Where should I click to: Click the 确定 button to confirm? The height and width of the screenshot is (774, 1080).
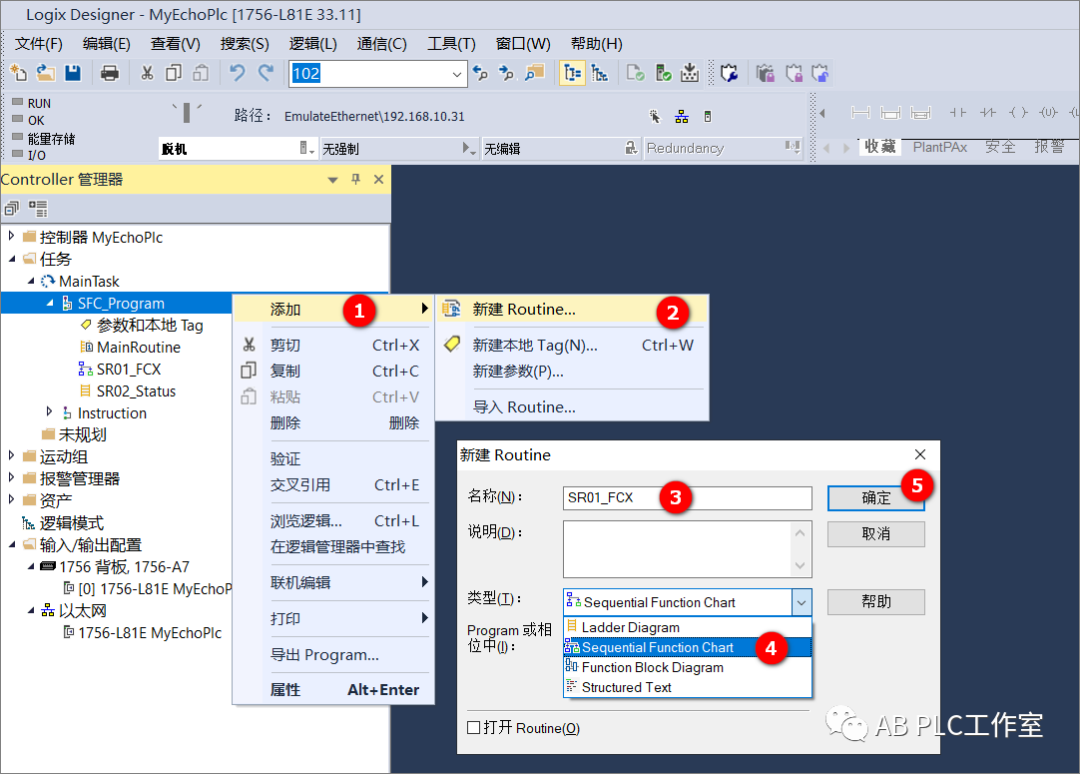(x=875, y=498)
